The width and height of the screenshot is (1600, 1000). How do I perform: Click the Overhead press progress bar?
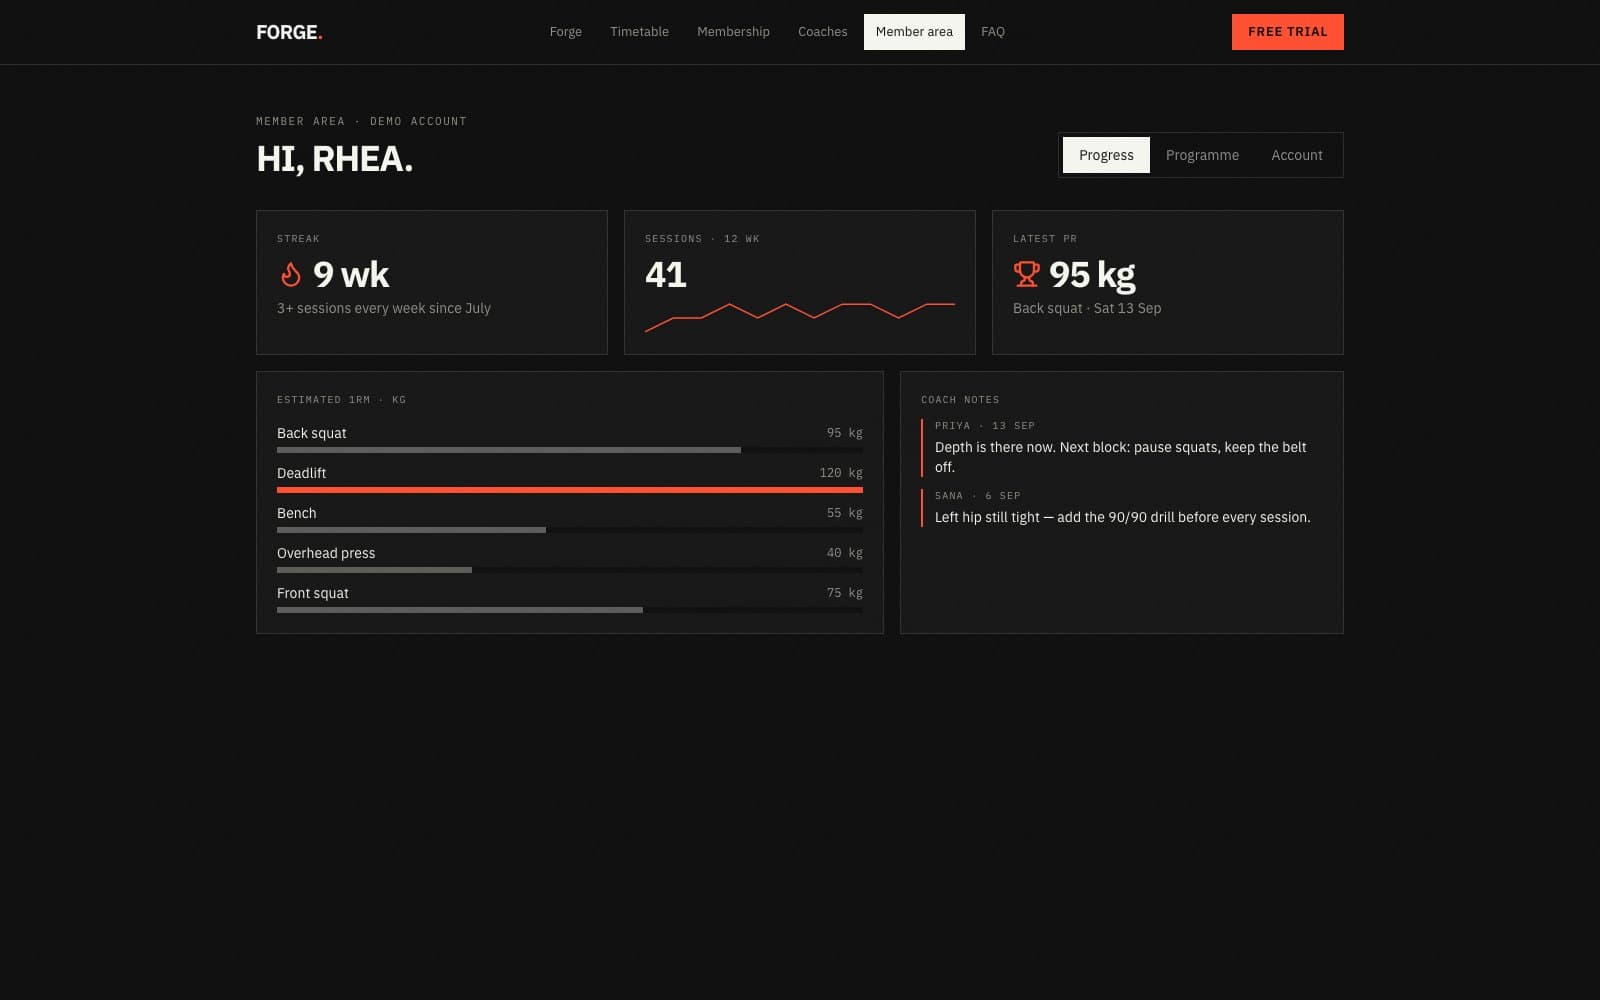(x=570, y=570)
